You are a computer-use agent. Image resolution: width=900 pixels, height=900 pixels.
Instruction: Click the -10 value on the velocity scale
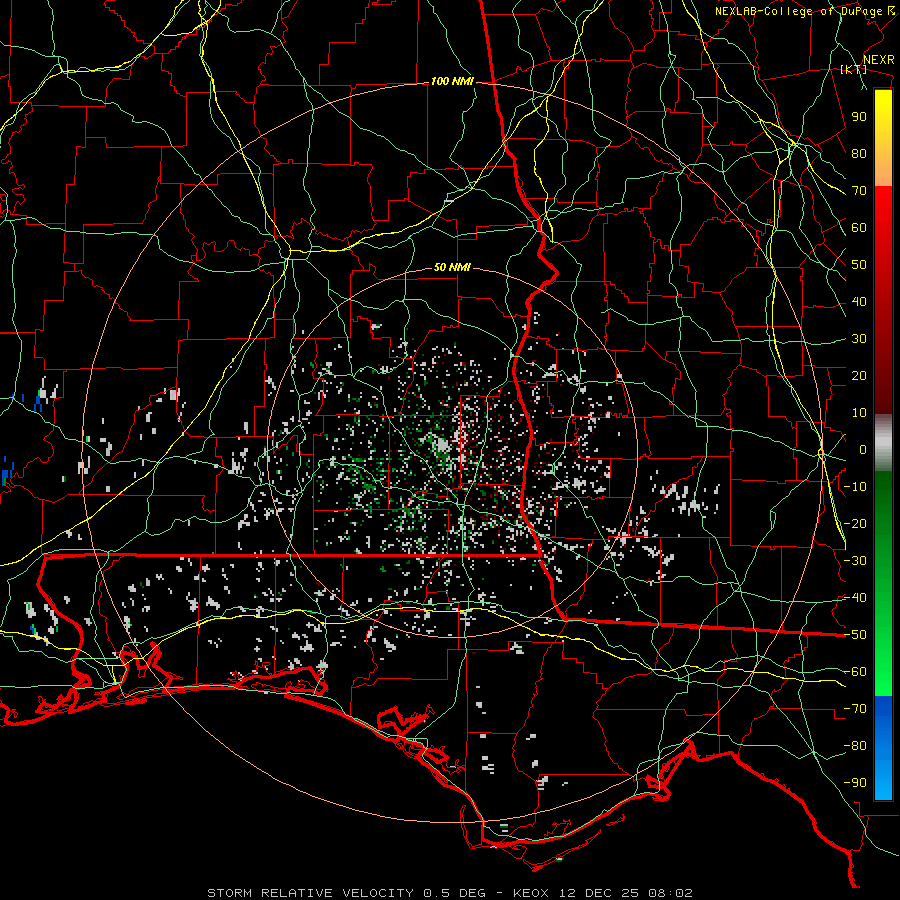tap(855, 487)
